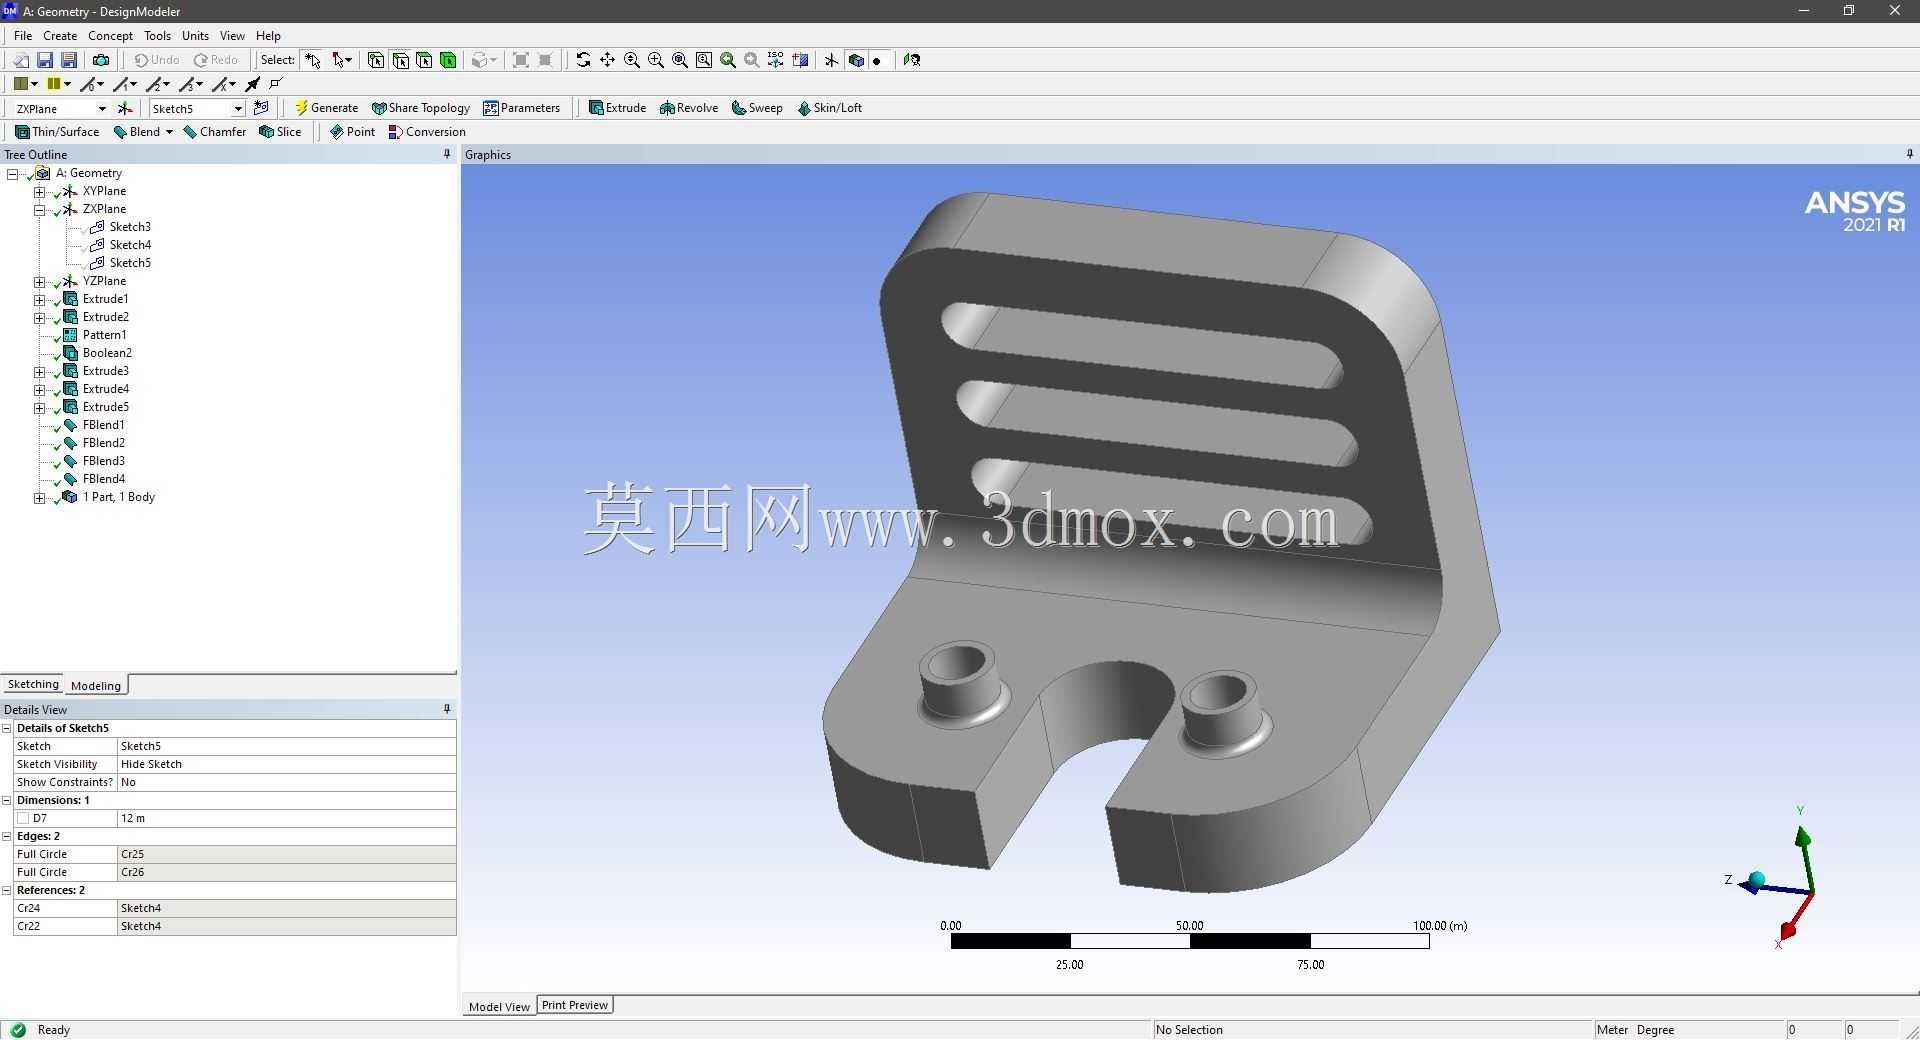The image size is (1920, 1040).
Task: Open the edge coloring swatch
Action: pyautogui.click(x=59, y=84)
